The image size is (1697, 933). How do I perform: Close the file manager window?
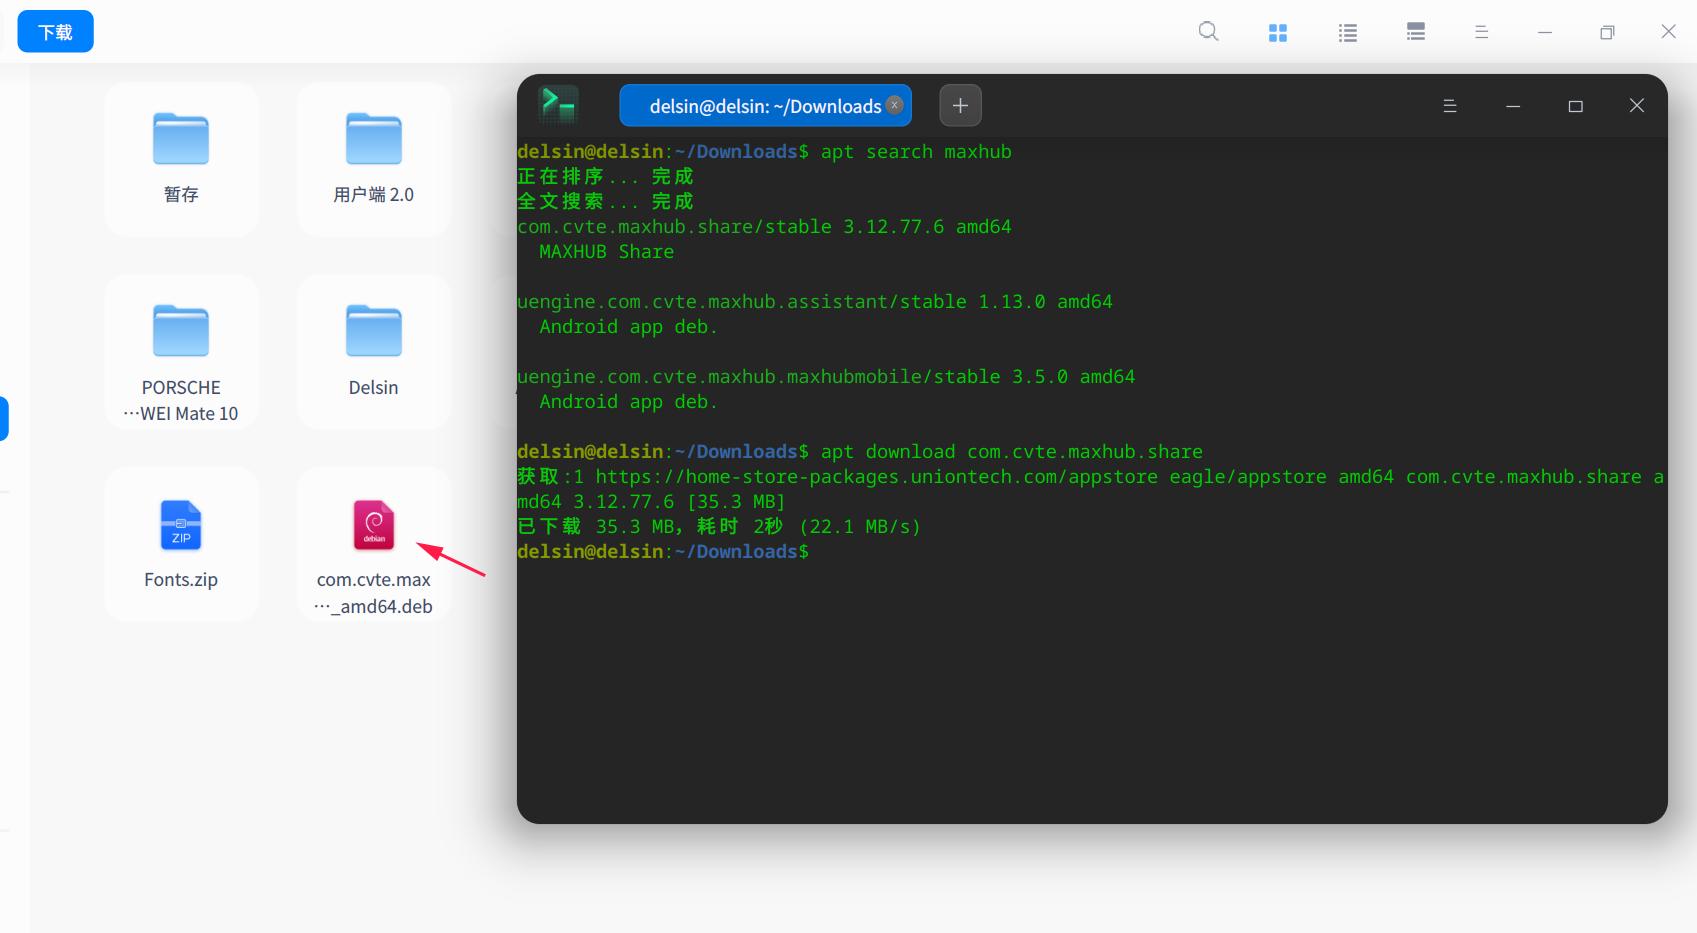pyautogui.click(x=1669, y=32)
